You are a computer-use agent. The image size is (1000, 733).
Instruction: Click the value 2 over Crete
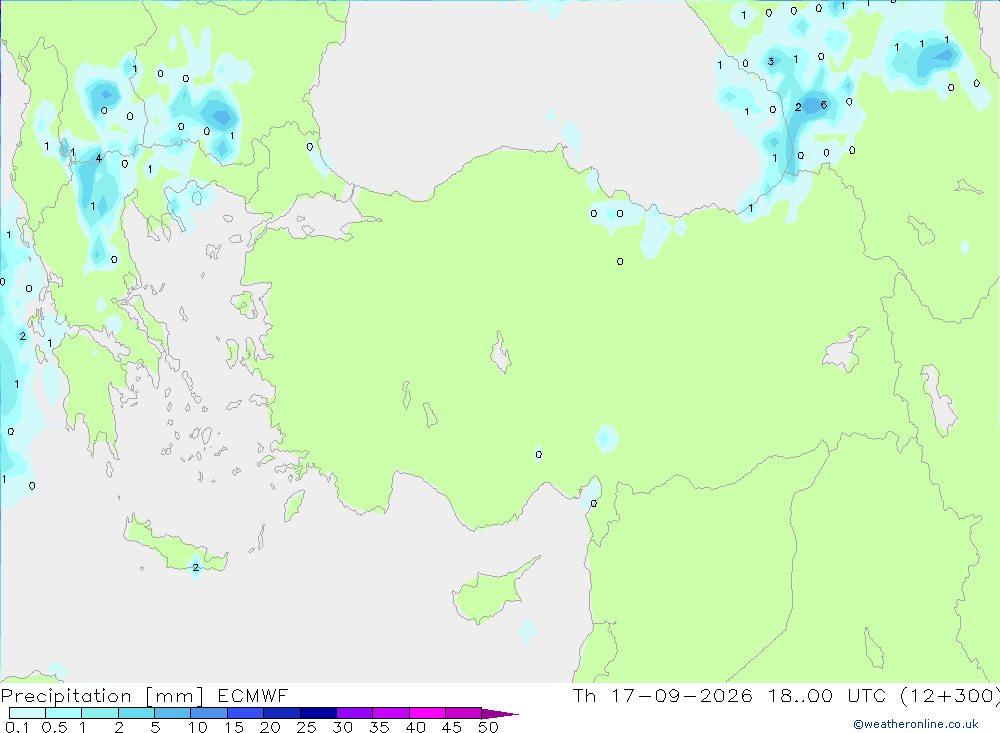[195, 567]
